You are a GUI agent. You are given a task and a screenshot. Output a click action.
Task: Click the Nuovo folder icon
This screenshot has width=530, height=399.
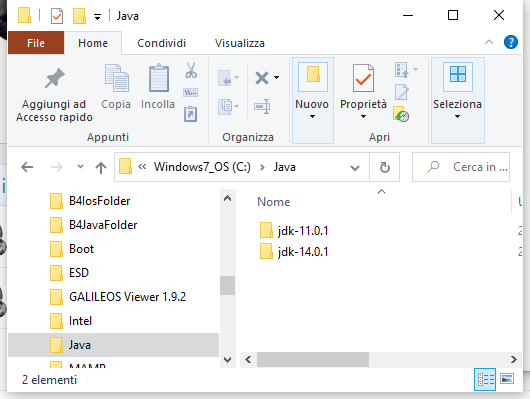(313, 76)
